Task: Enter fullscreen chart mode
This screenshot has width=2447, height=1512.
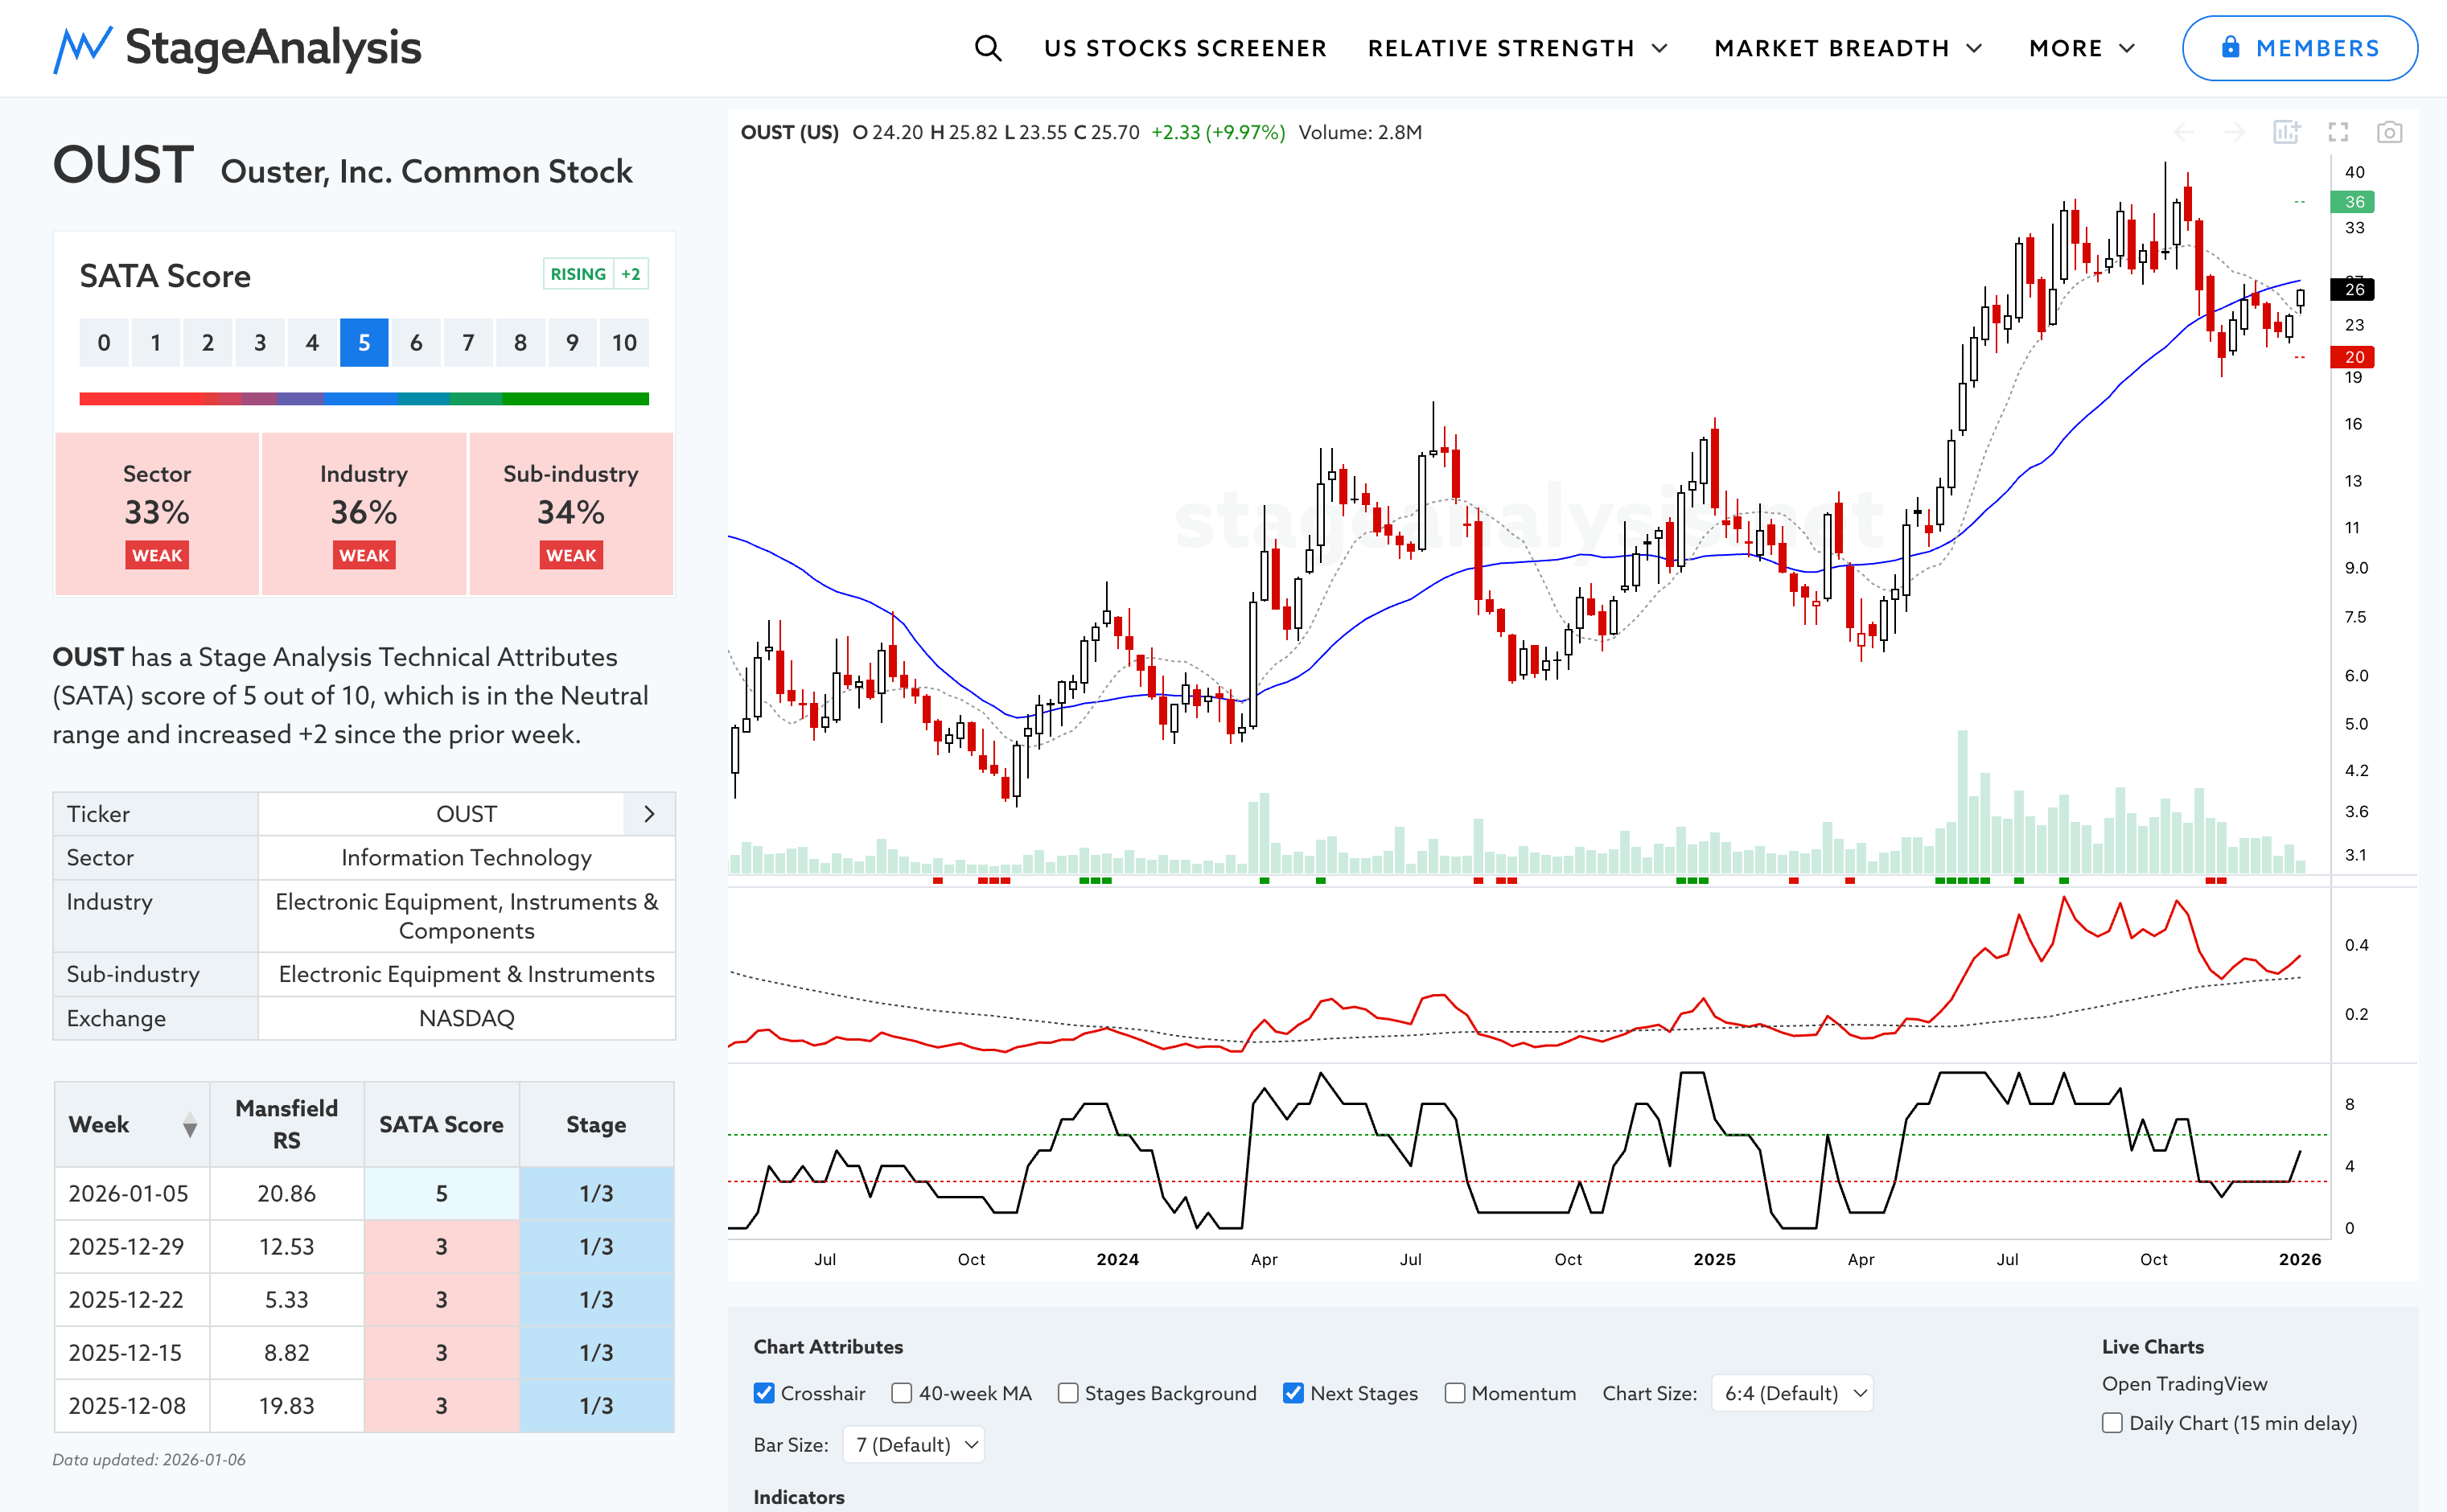Action: click(2338, 132)
